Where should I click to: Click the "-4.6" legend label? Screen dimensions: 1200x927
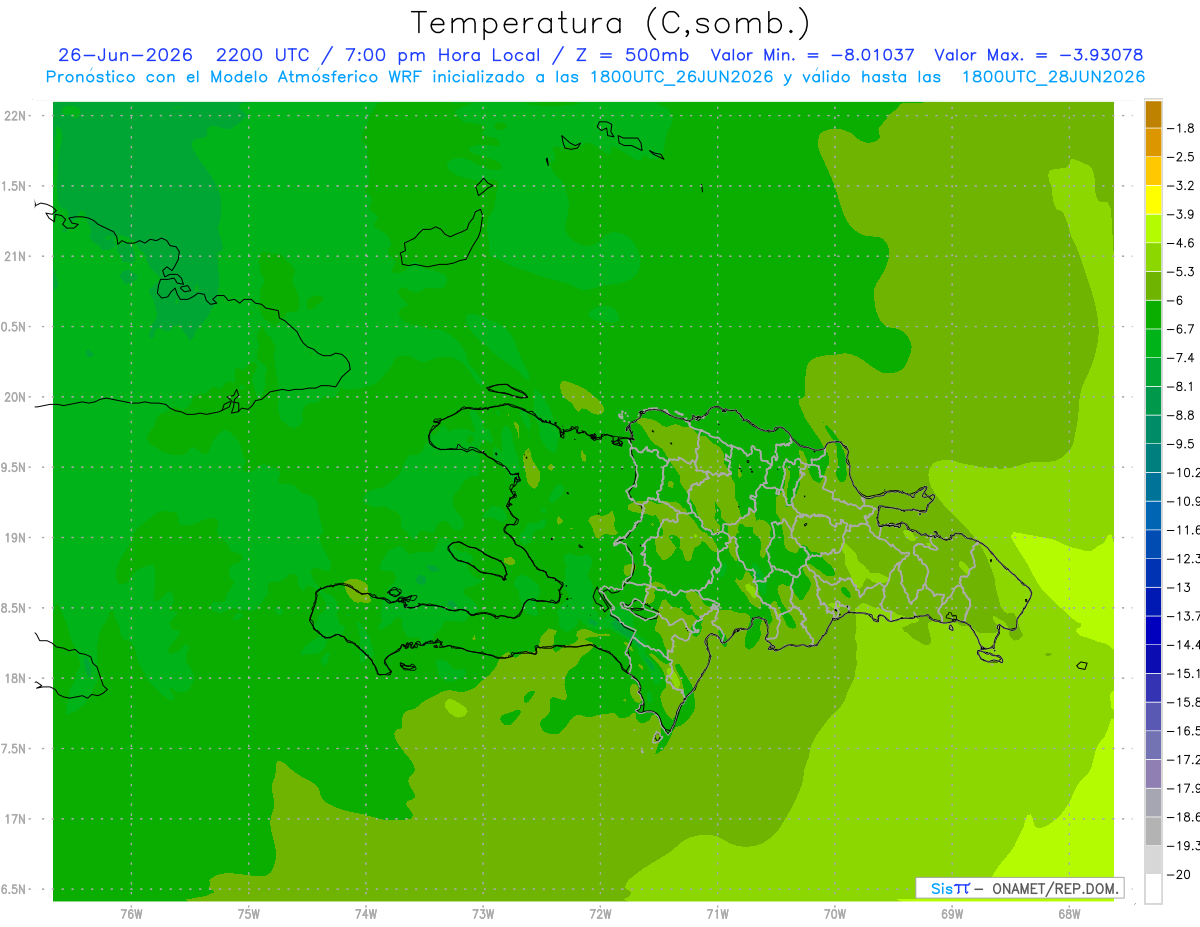tap(1182, 243)
